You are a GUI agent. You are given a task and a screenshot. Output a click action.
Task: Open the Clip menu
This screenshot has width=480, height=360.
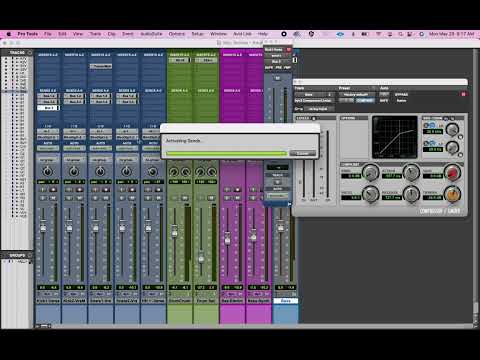click(x=111, y=34)
